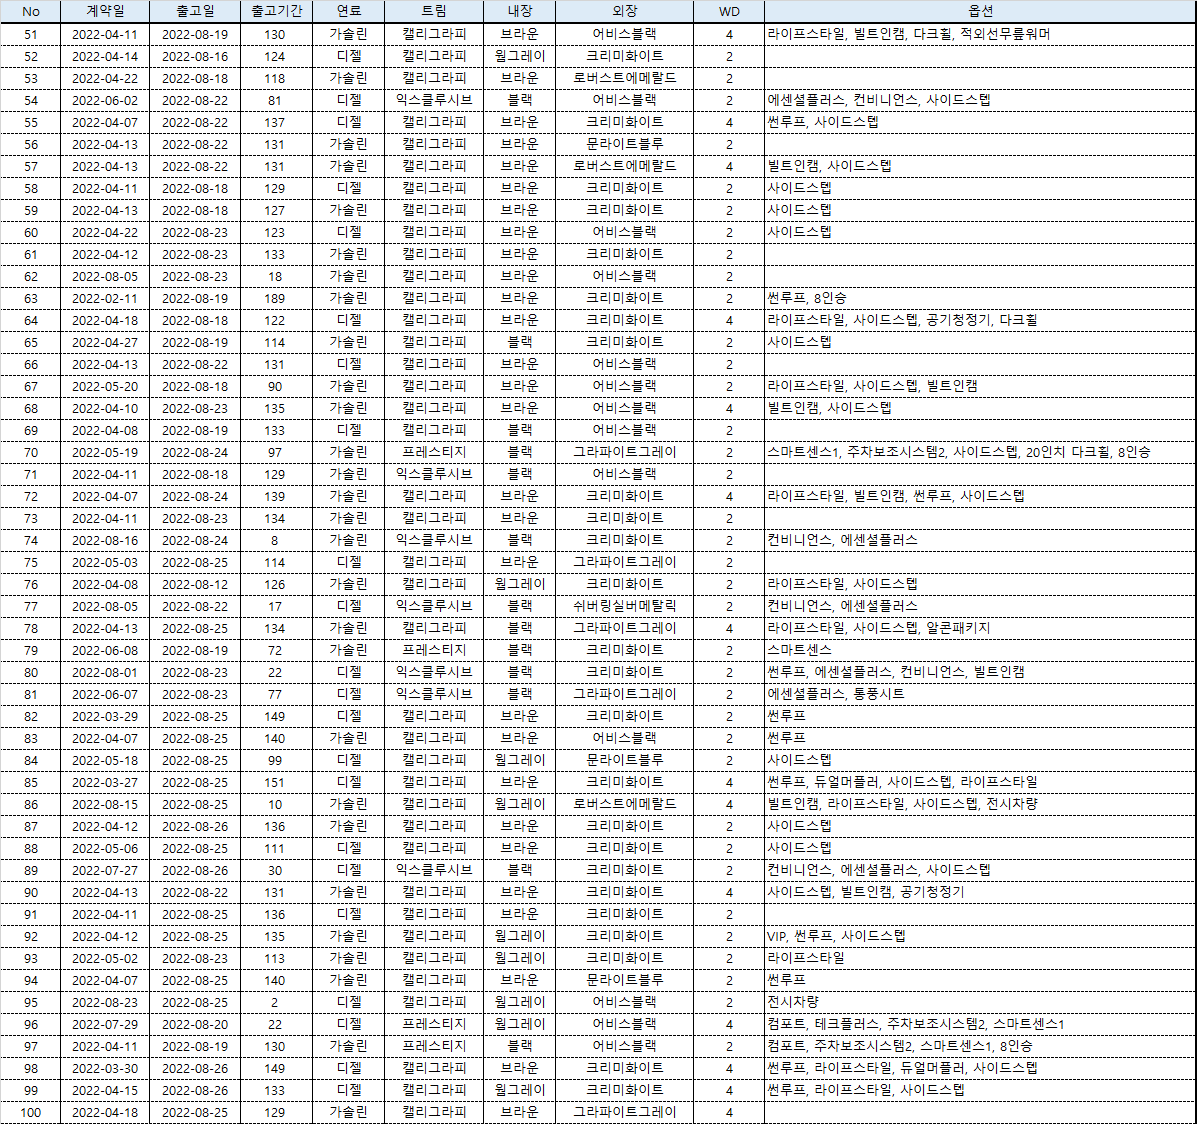
Task: Click options '에센셜플러스, 통풍시트' in row 81
Action: coord(836,695)
